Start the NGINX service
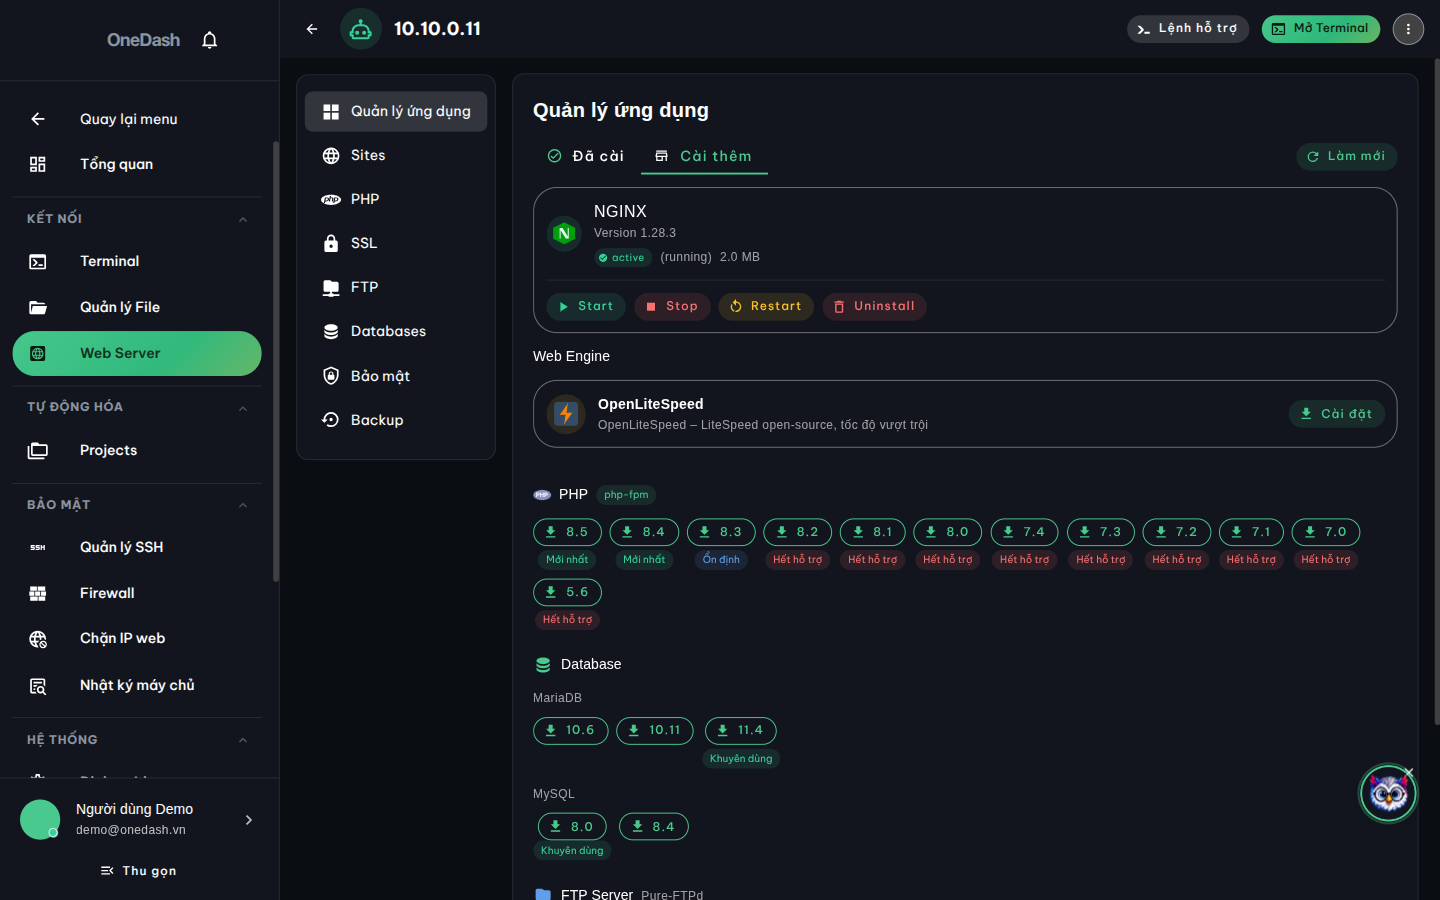Image resolution: width=1440 pixels, height=900 pixels. pos(586,306)
